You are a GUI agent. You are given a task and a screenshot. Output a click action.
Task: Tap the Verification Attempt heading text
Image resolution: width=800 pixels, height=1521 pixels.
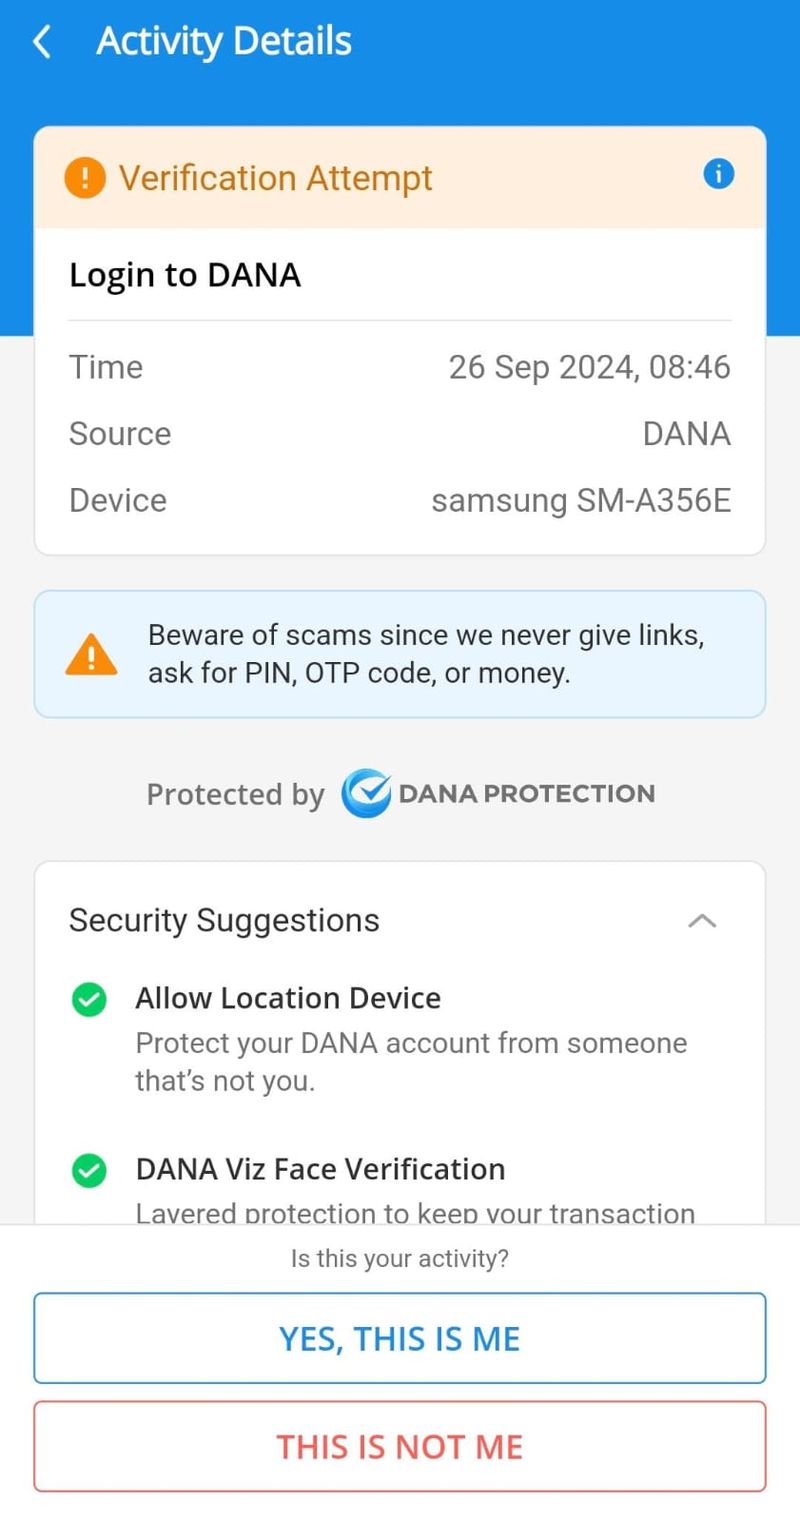(x=276, y=178)
